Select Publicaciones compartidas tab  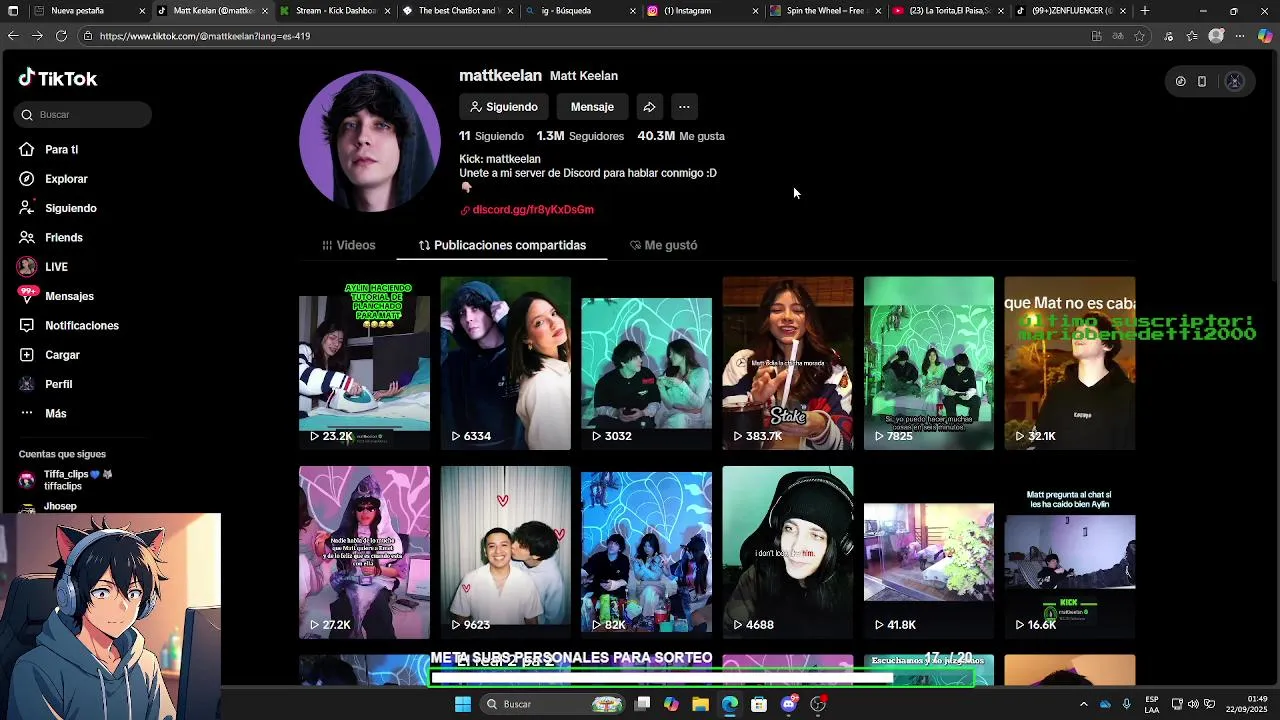click(502, 245)
